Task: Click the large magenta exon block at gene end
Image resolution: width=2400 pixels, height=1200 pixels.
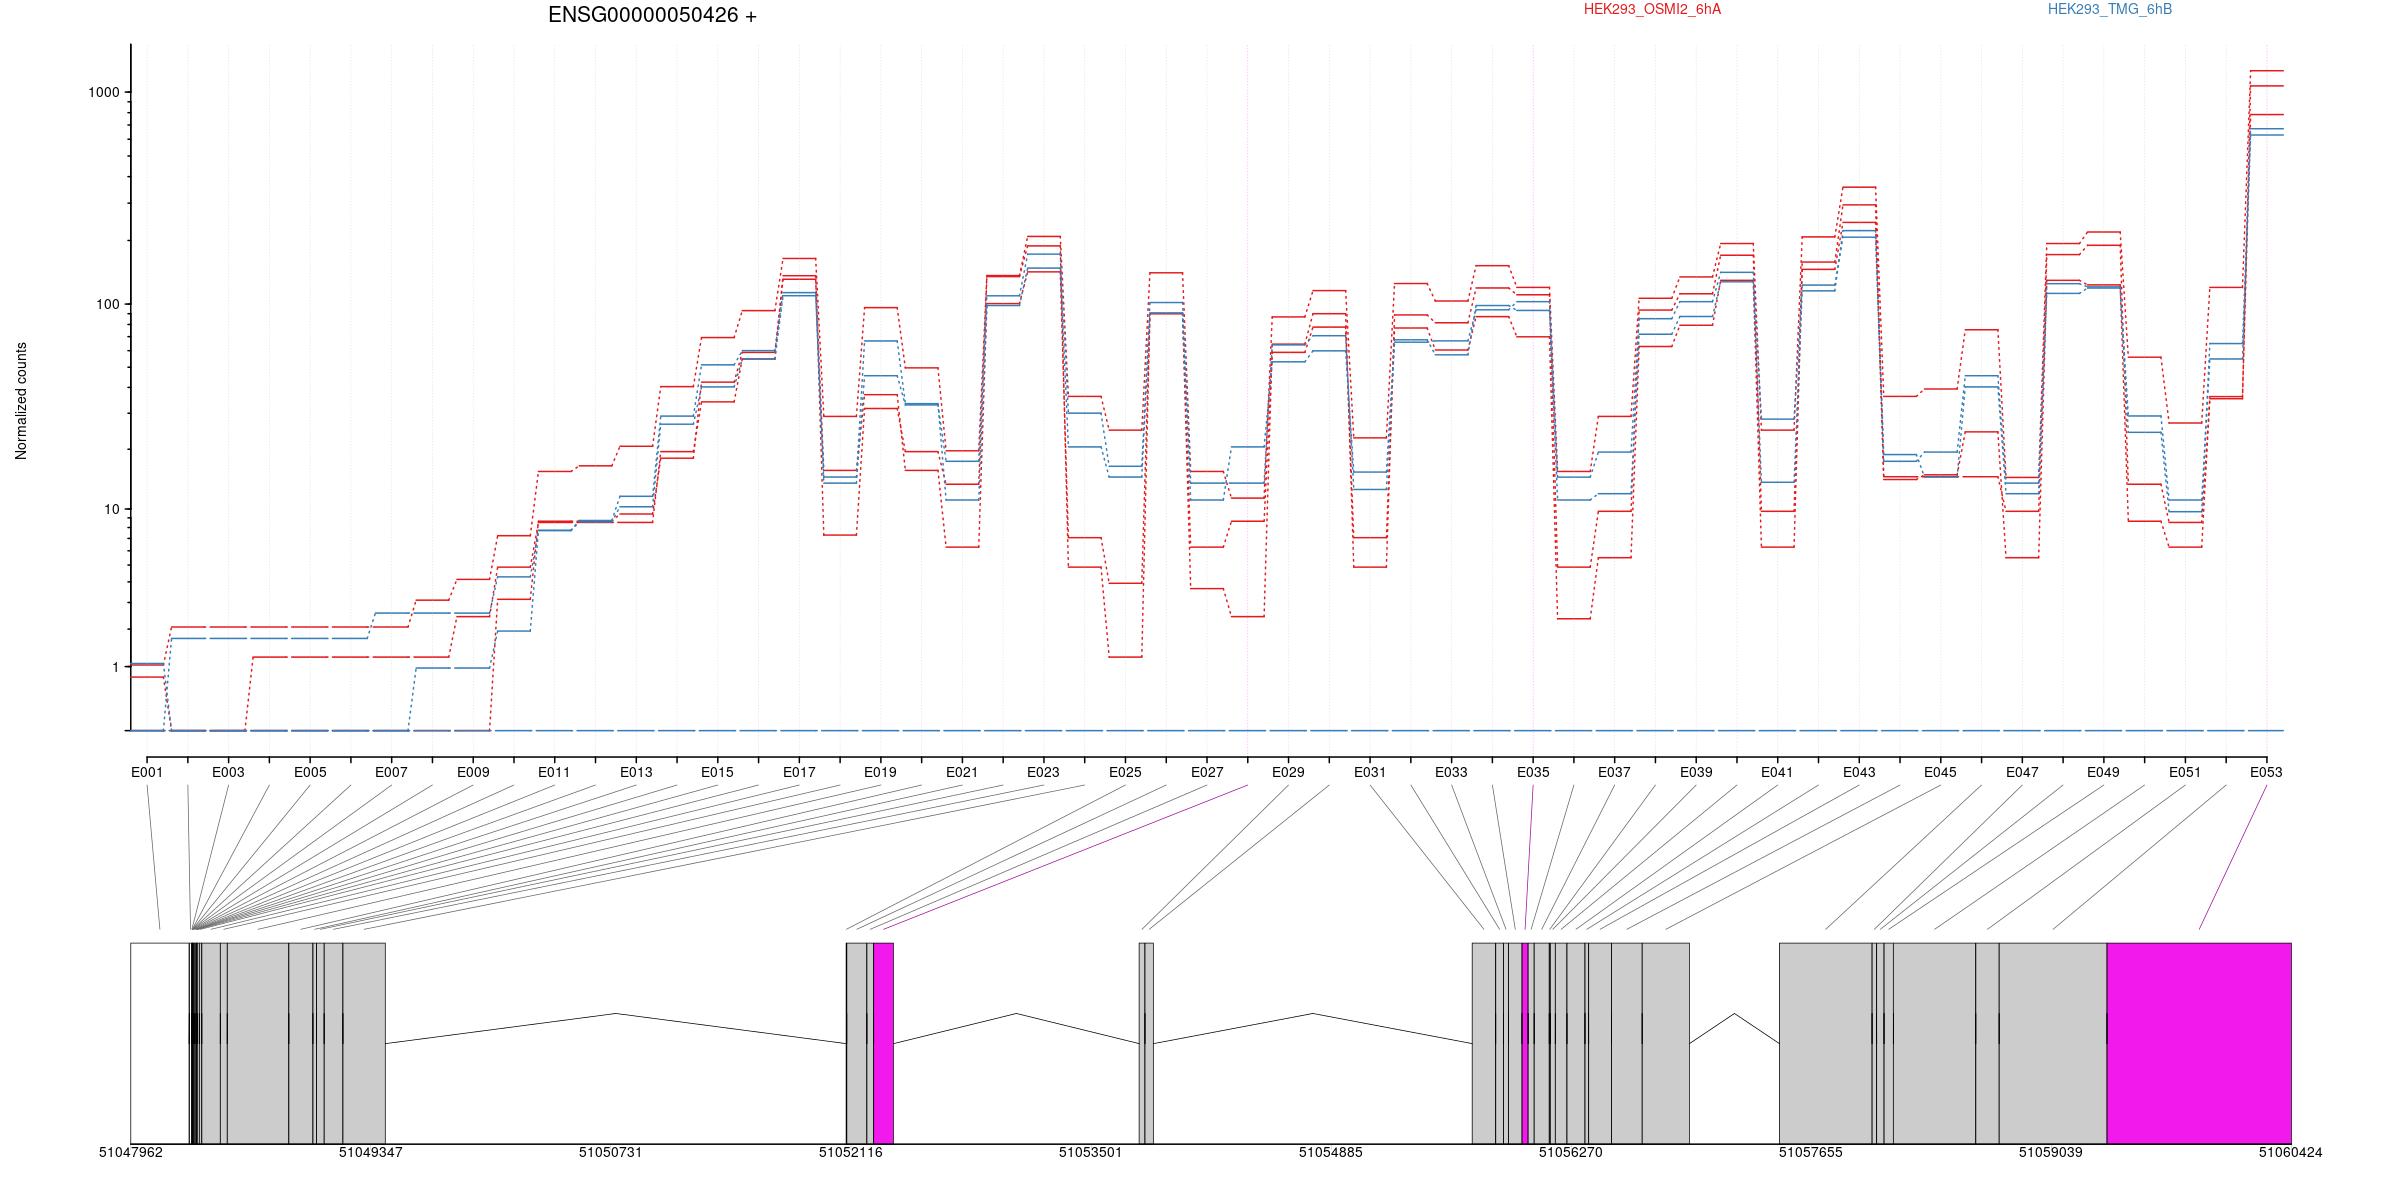Action: pyautogui.click(x=2199, y=1043)
